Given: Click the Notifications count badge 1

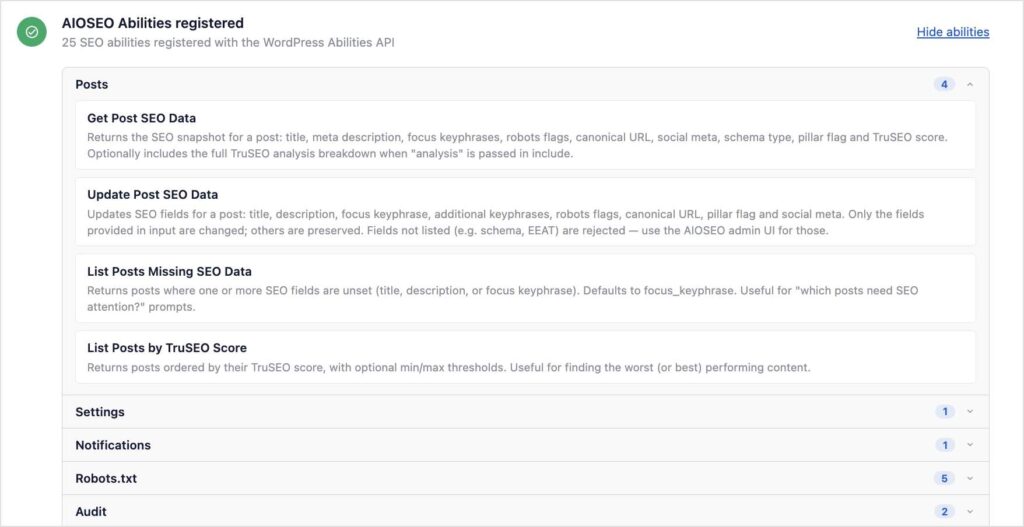Looking at the screenshot, I should coord(944,445).
